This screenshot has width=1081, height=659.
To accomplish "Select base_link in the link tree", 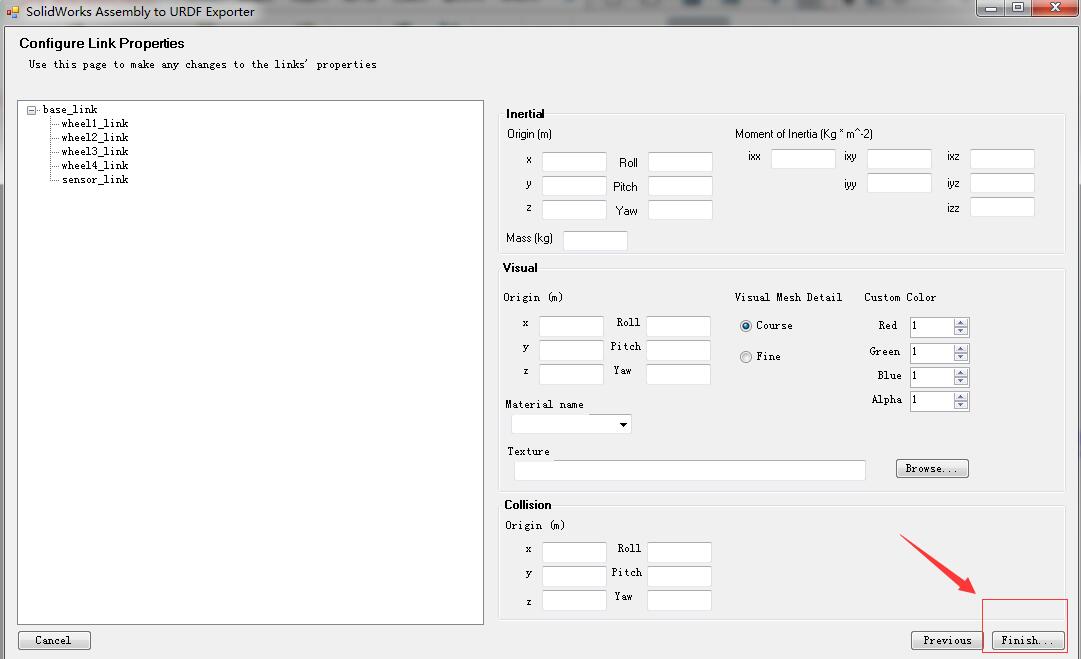I will tap(70, 110).
